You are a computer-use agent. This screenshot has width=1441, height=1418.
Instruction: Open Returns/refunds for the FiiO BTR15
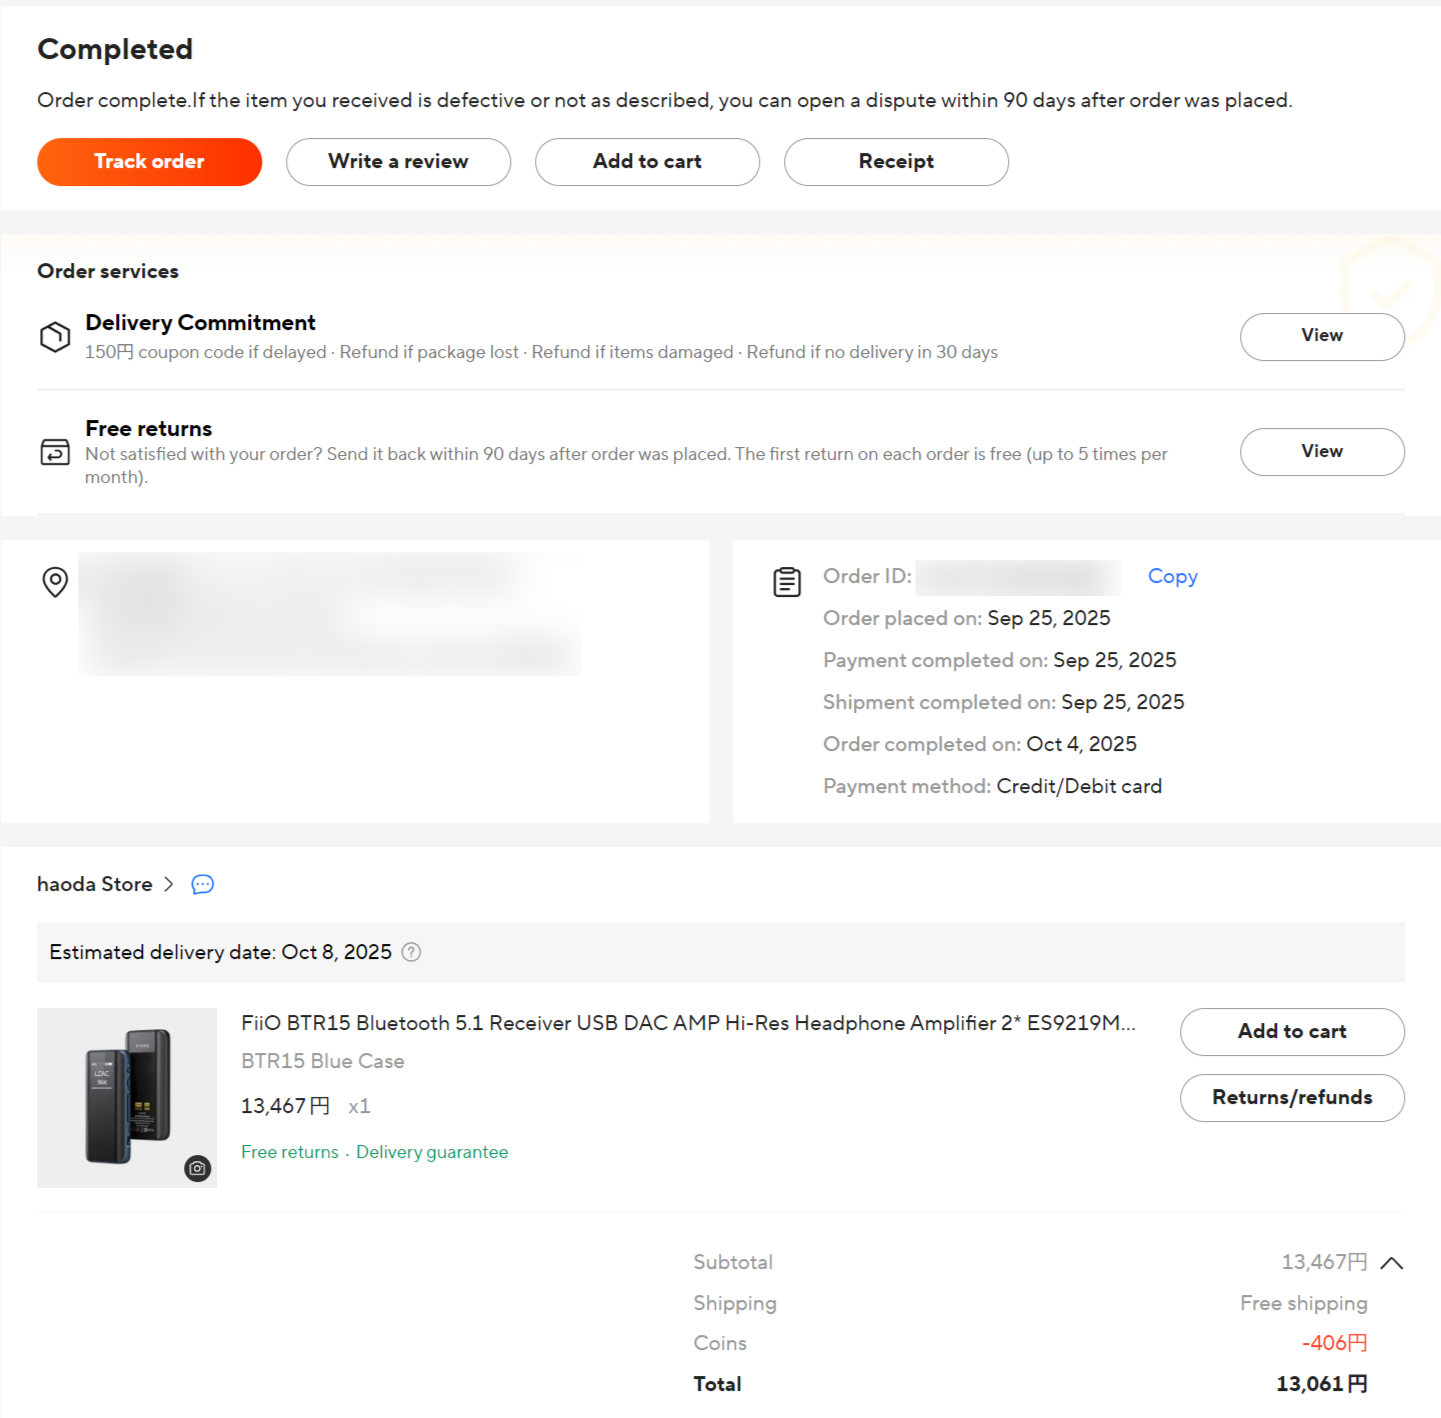point(1291,1098)
